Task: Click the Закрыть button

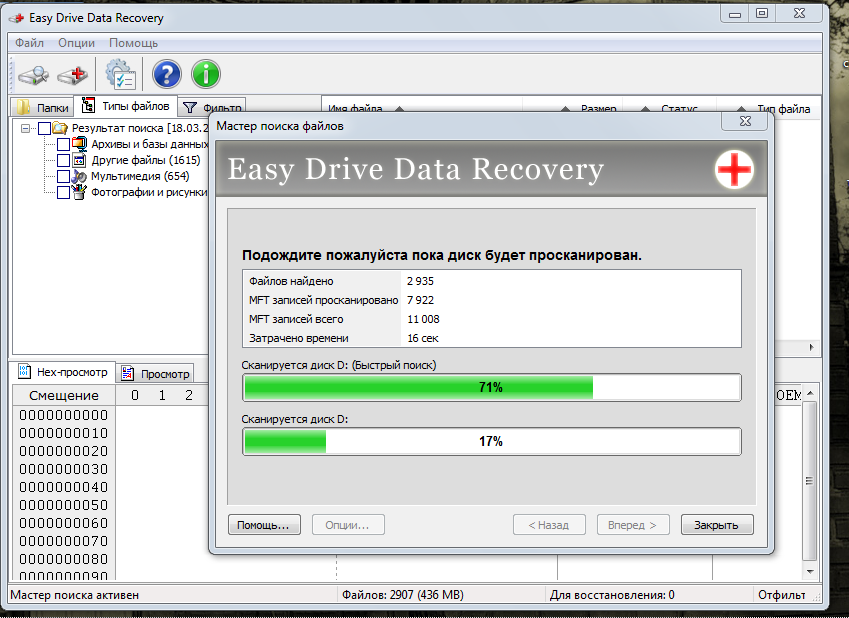Action: pyautogui.click(x=717, y=525)
